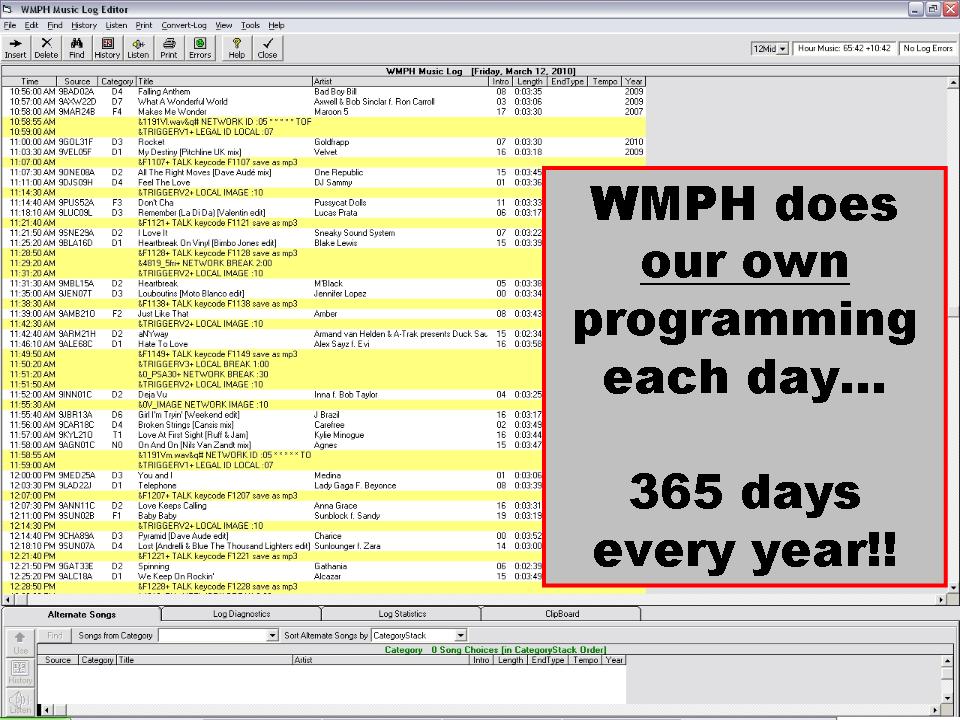Open Help via the question mark icon
Screen dimensions: 960x720
(x=237, y=48)
